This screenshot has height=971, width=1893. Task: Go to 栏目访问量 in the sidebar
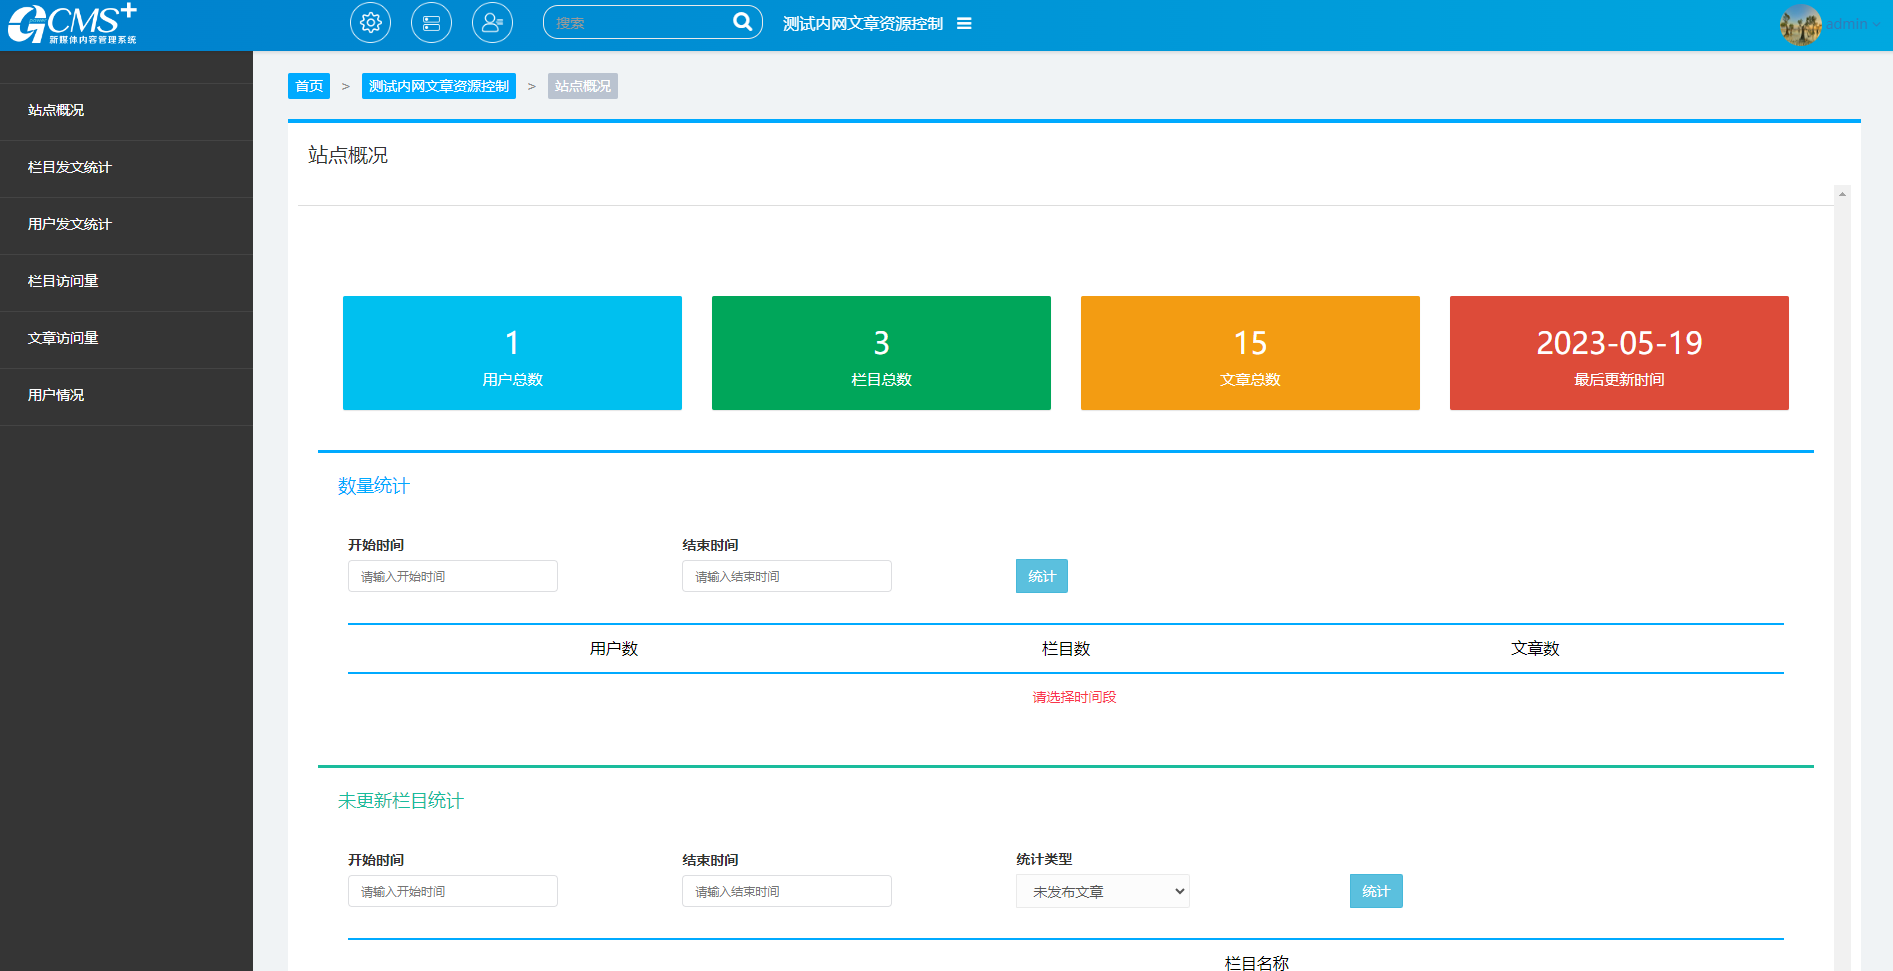[63, 281]
